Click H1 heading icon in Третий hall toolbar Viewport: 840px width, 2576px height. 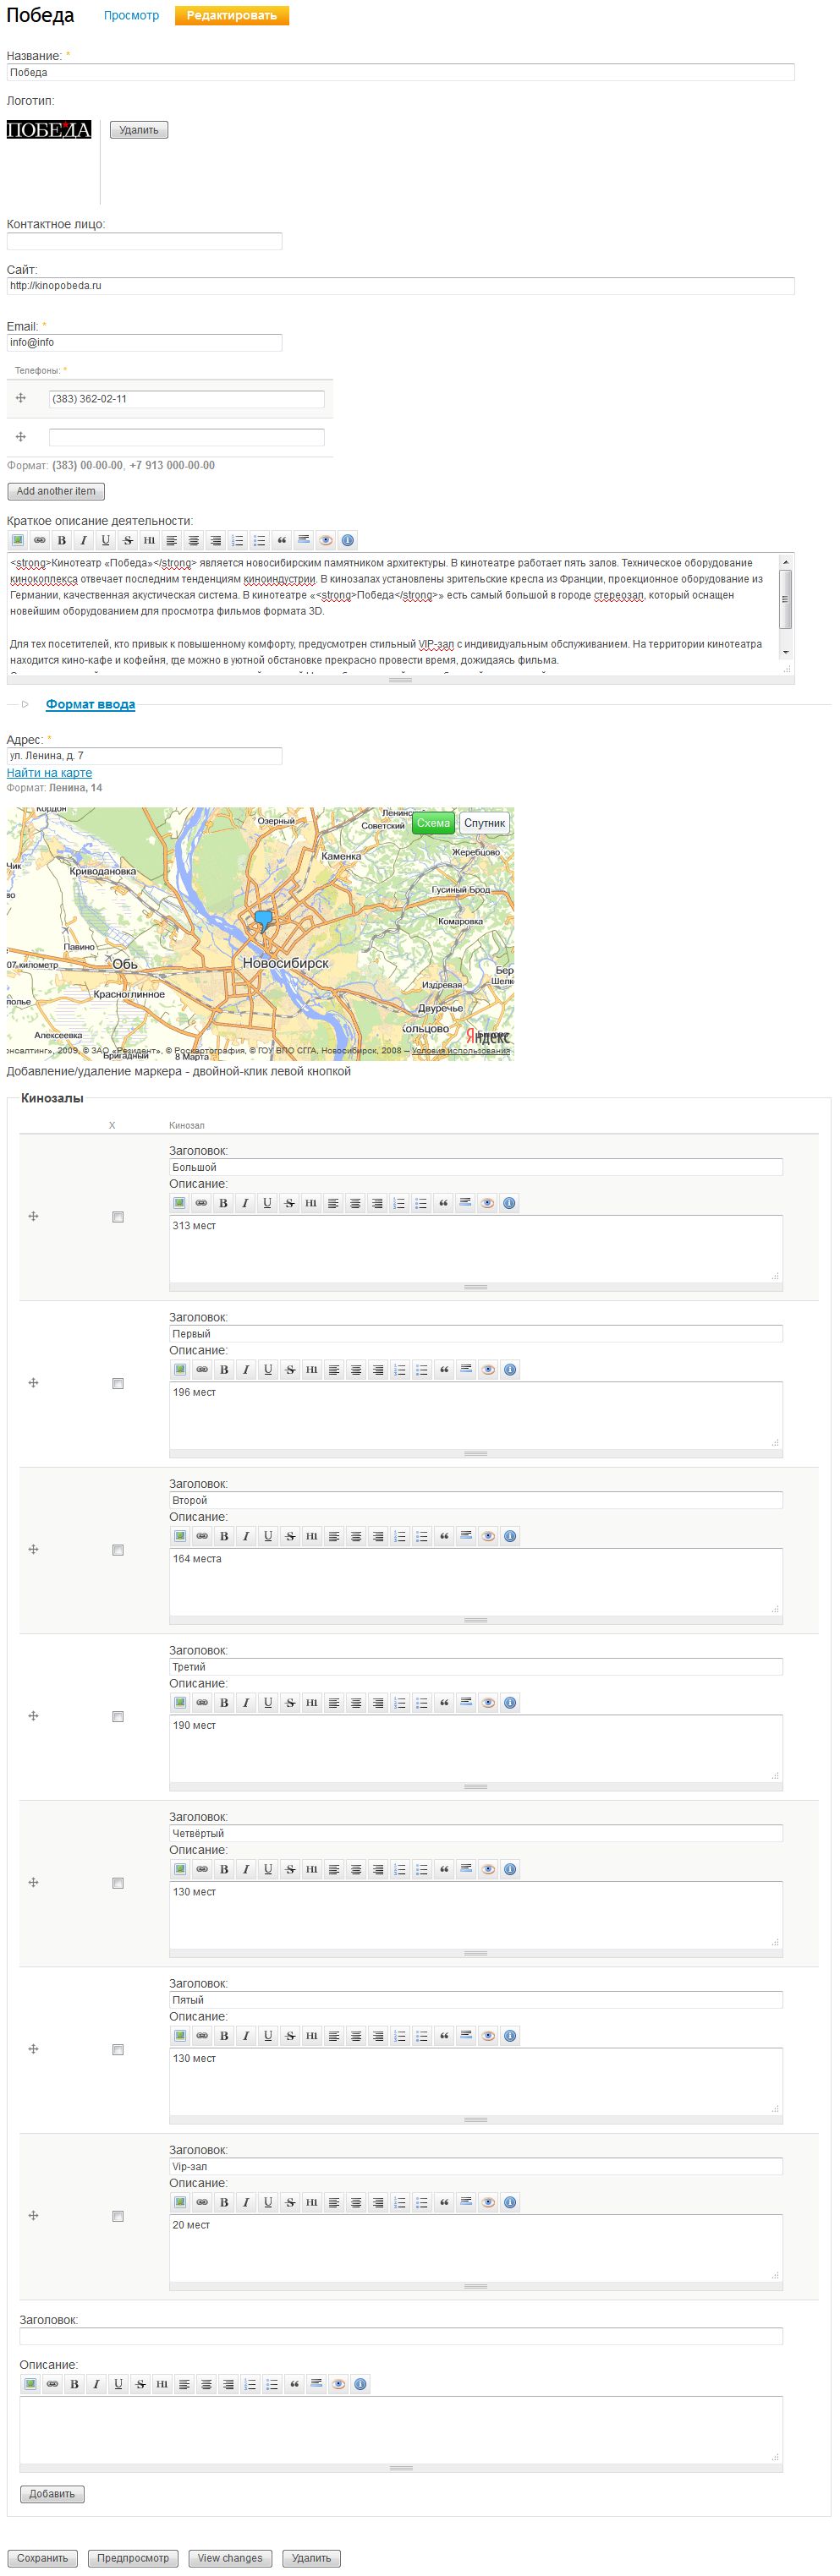click(x=312, y=1703)
